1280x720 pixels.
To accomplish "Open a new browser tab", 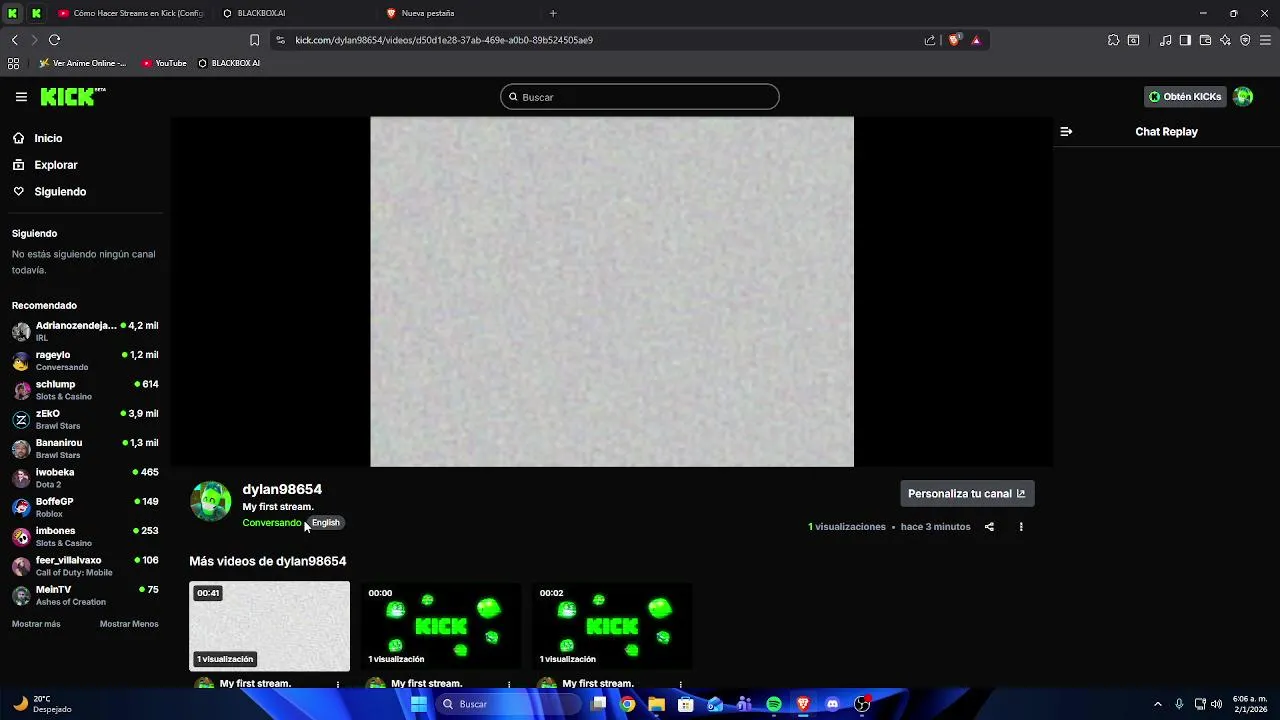I will click(553, 13).
